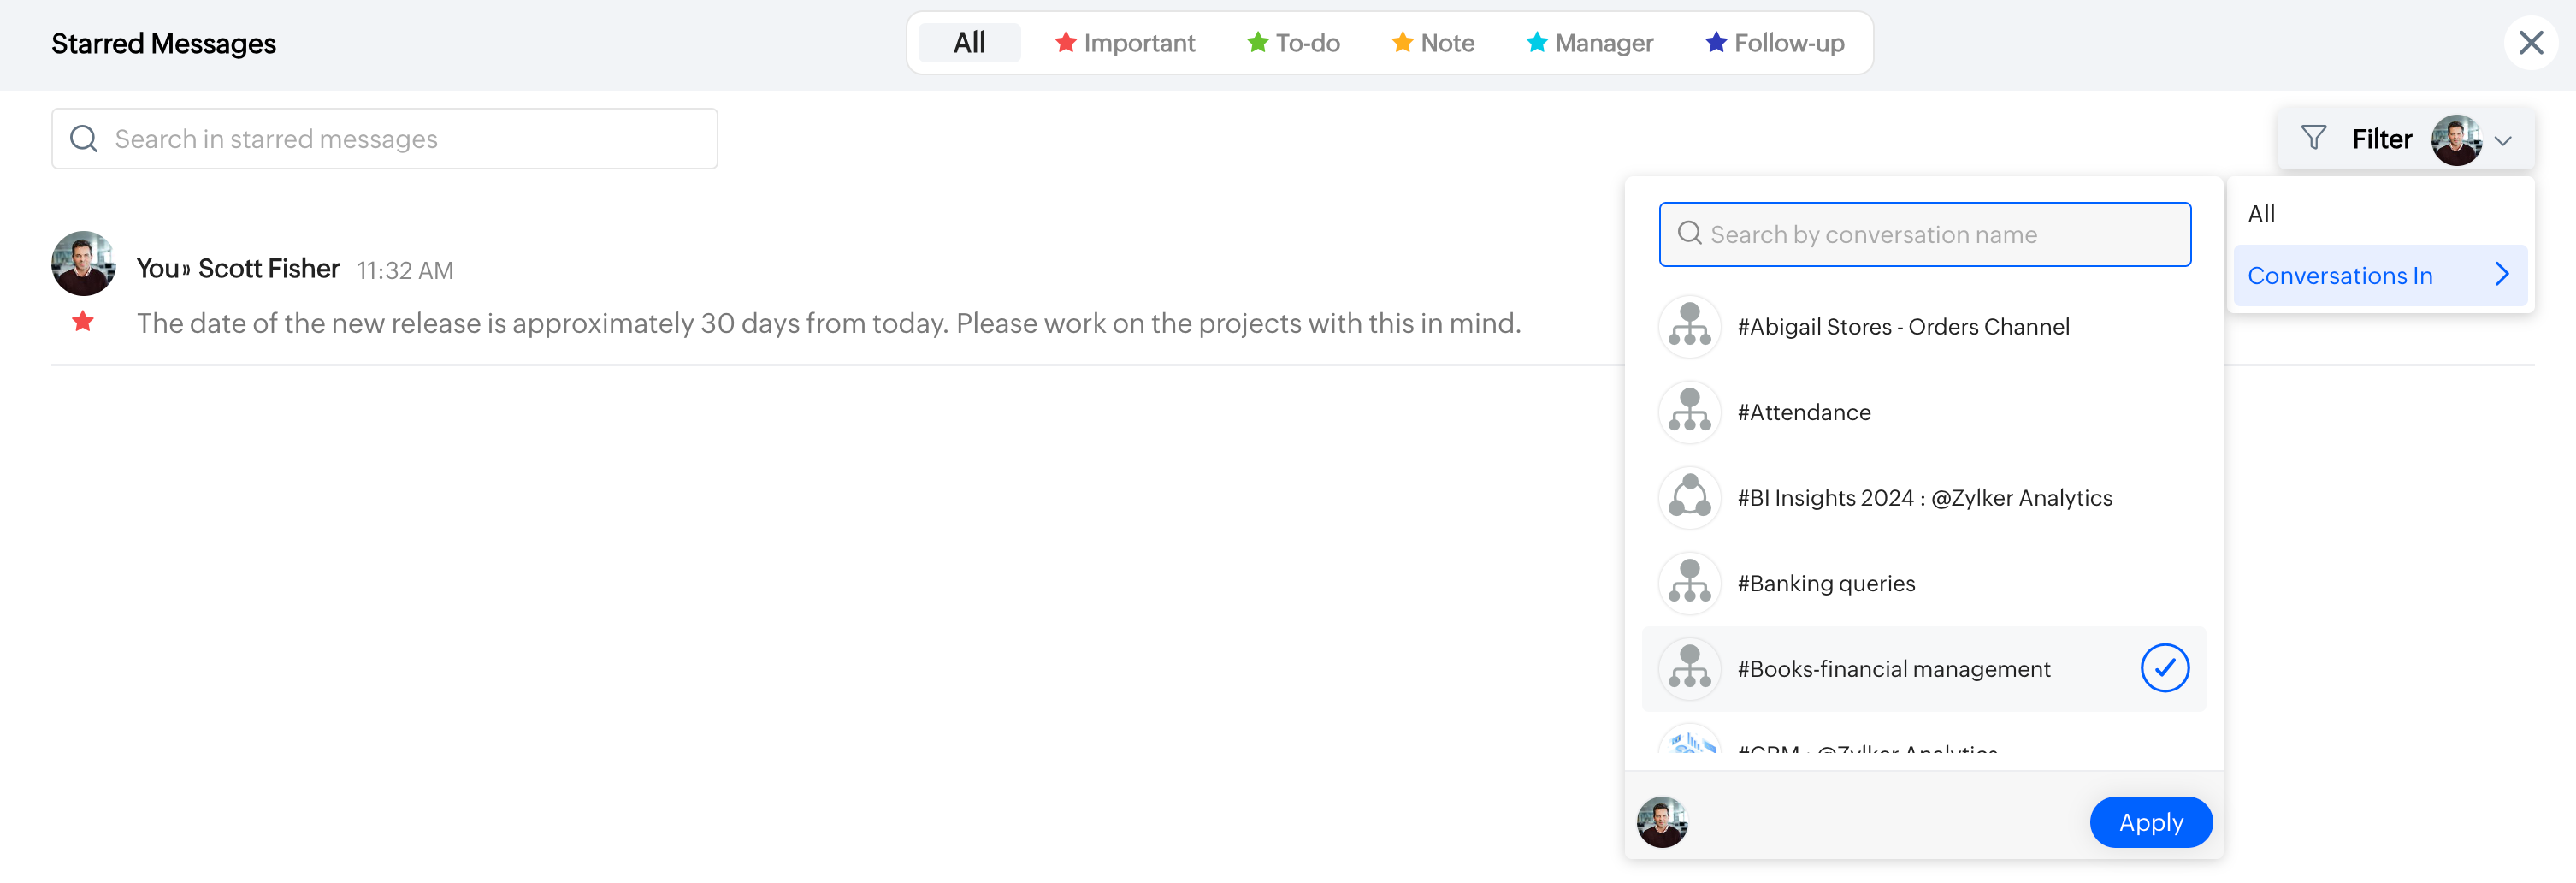
Task: Click the #Attendance channel icon
Action: (1689, 412)
